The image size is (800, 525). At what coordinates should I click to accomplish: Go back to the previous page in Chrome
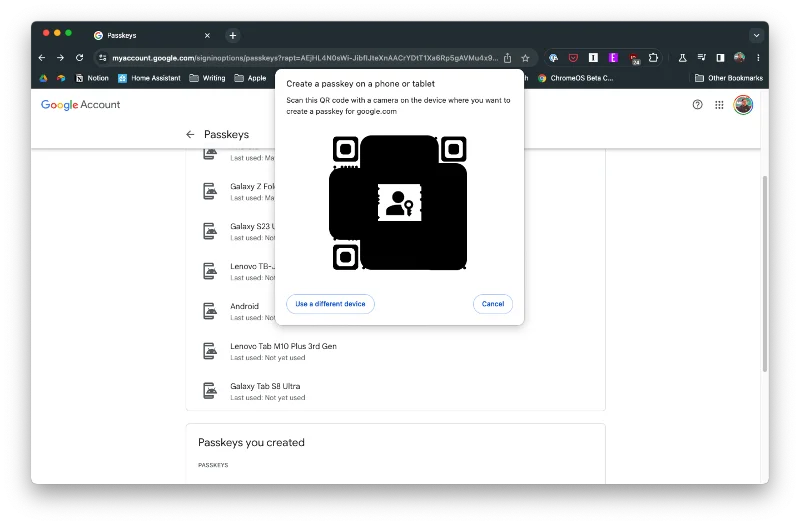pos(42,58)
